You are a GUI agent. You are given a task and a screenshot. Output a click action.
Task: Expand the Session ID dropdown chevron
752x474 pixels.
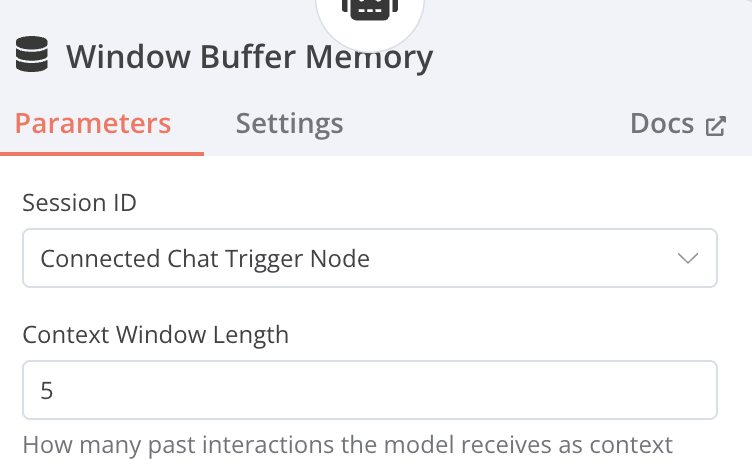tap(688, 259)
